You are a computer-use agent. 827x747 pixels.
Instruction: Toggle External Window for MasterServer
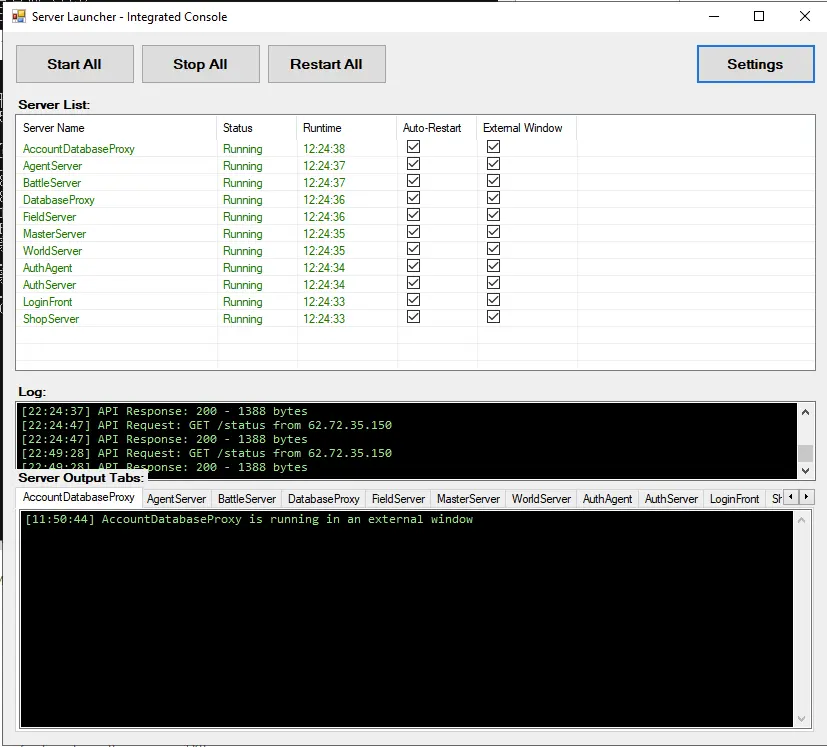(493, 232)
